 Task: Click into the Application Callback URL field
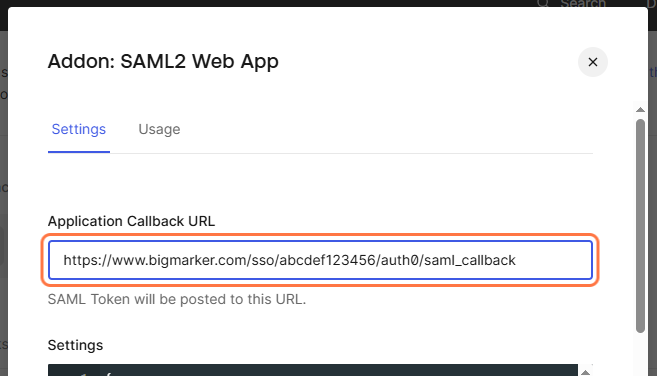coord(320,260)
